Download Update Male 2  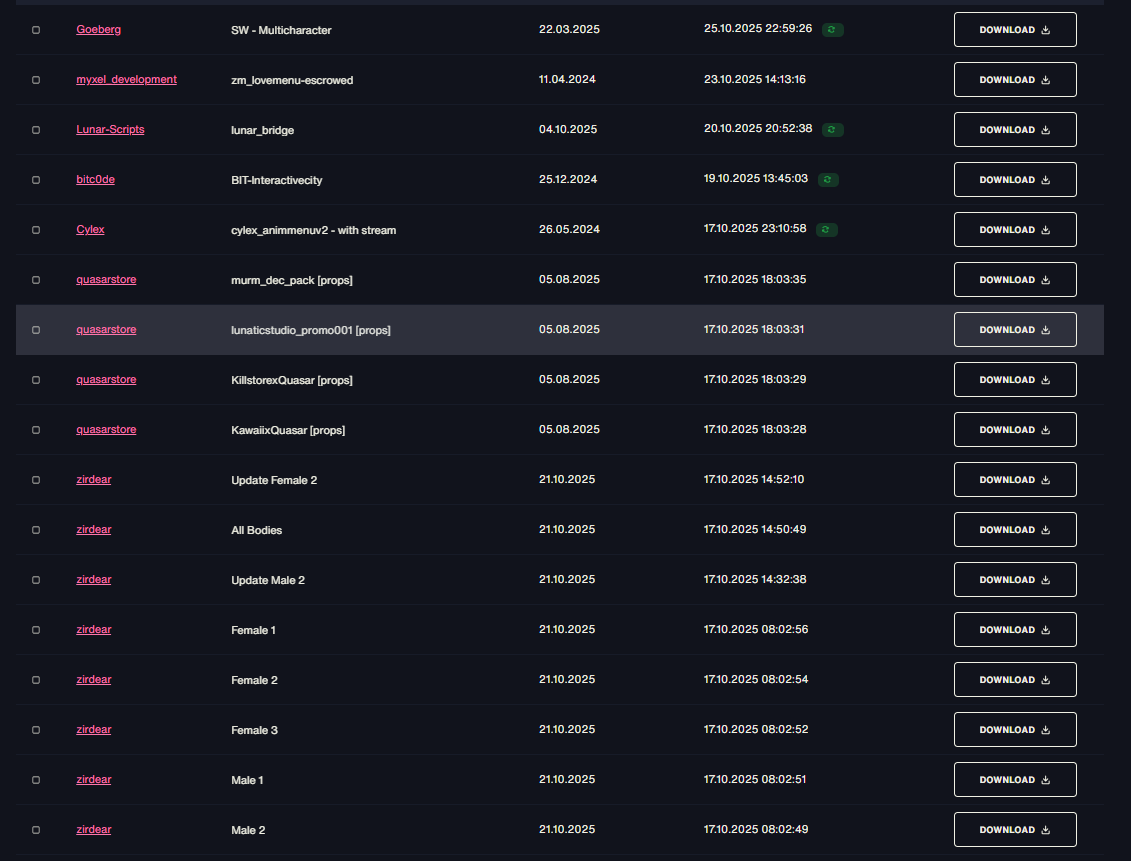[x=1015, y=580]
